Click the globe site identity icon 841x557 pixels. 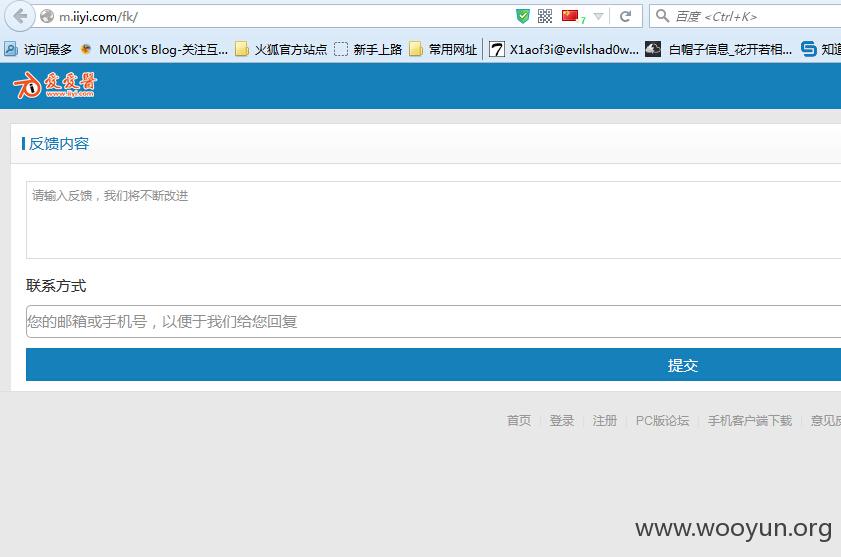[x=47, y=17]
